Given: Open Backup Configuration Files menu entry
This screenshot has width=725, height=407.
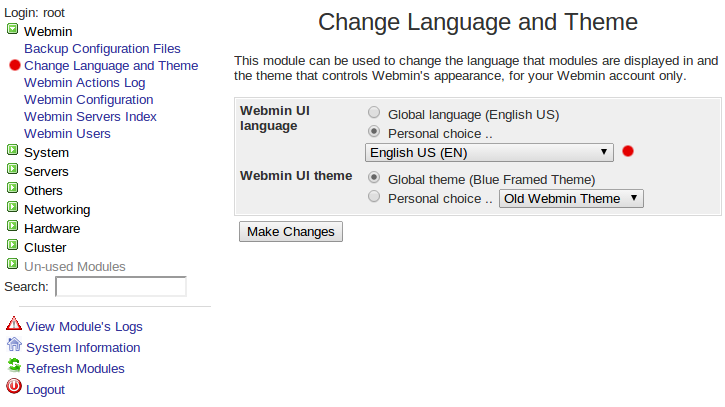Looking at the screenshot, I should pos(102,49).
